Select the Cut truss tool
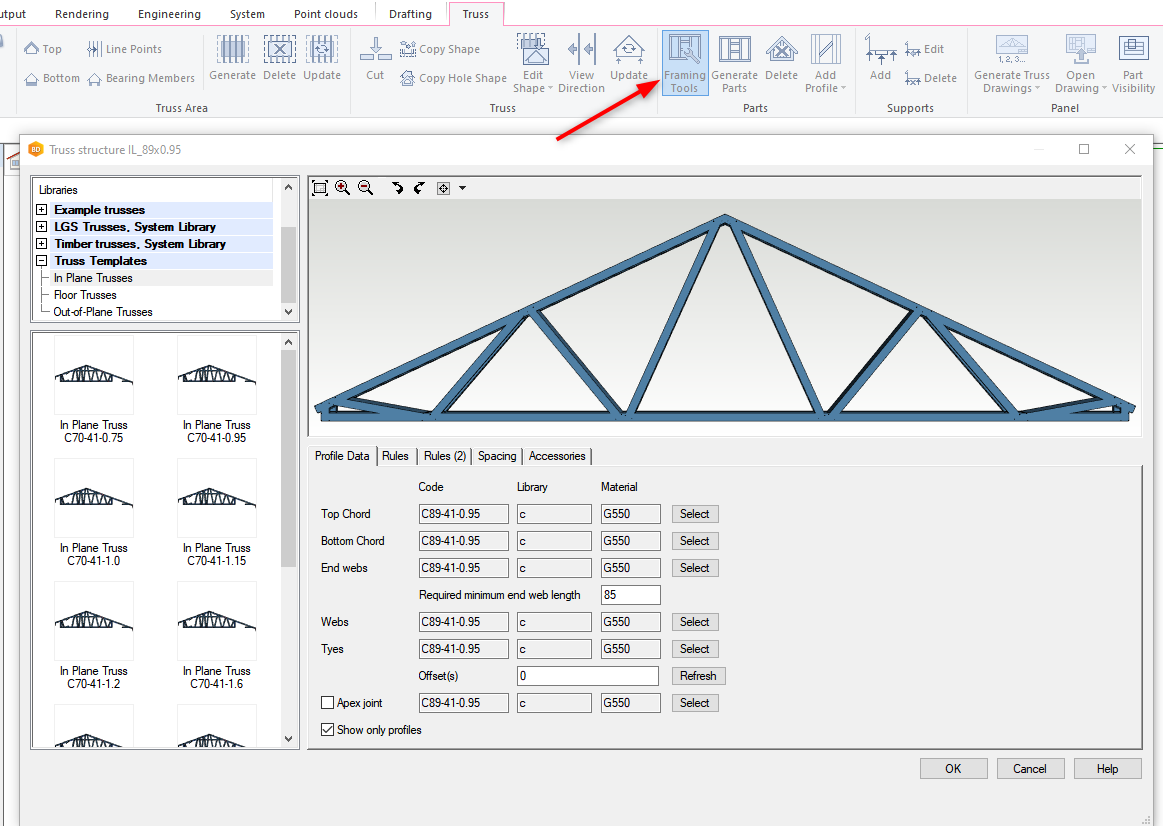The image size is (1163, 826). (375, 58)
